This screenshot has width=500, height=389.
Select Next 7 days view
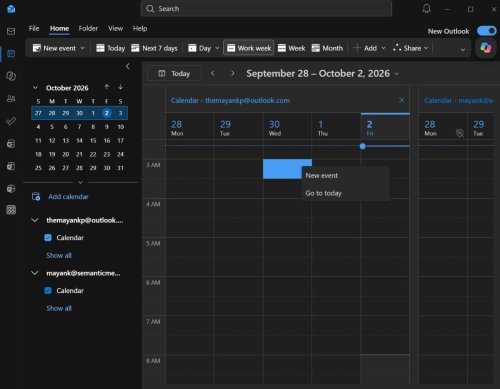point(154,48)
